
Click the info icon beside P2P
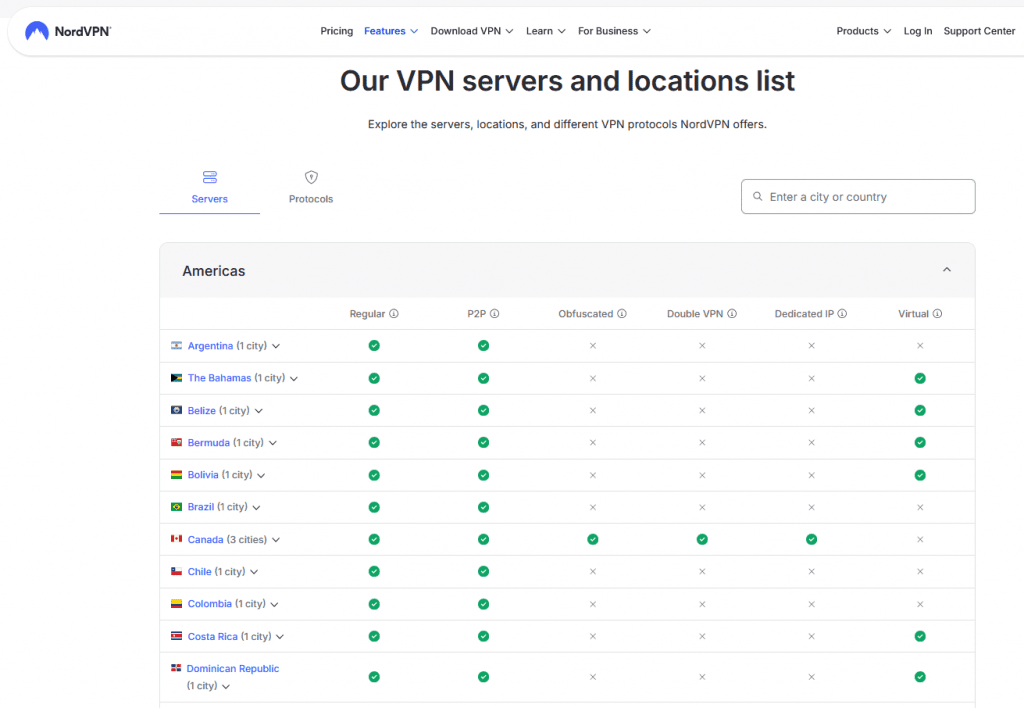click(x=495, y=314)
